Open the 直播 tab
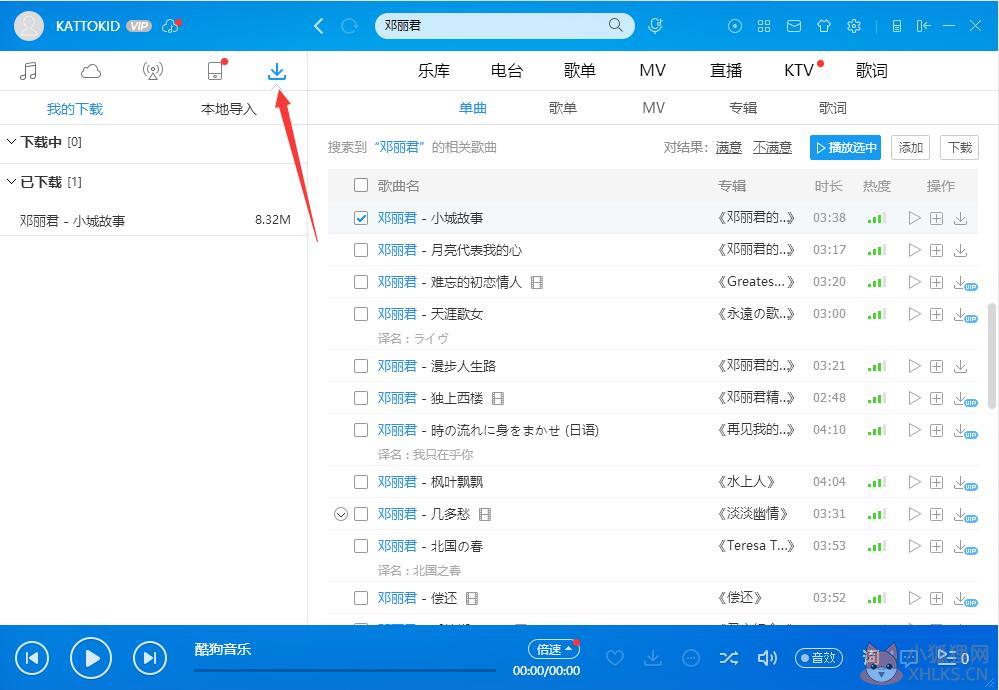The height and width of the screenshot is (690, 999). [x=726, y=71]
